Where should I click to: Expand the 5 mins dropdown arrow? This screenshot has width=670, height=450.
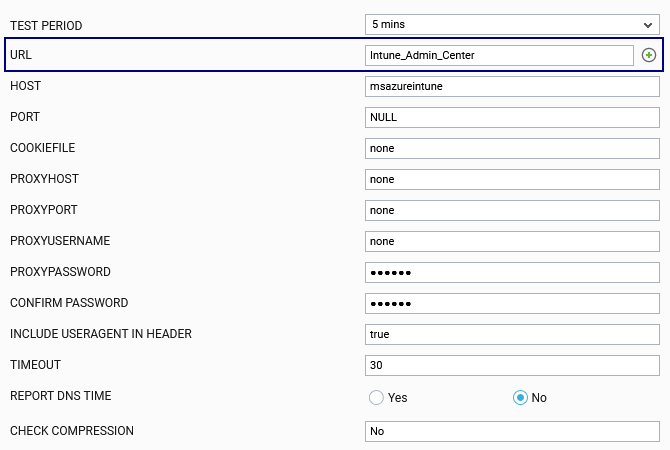coord(648,25)
